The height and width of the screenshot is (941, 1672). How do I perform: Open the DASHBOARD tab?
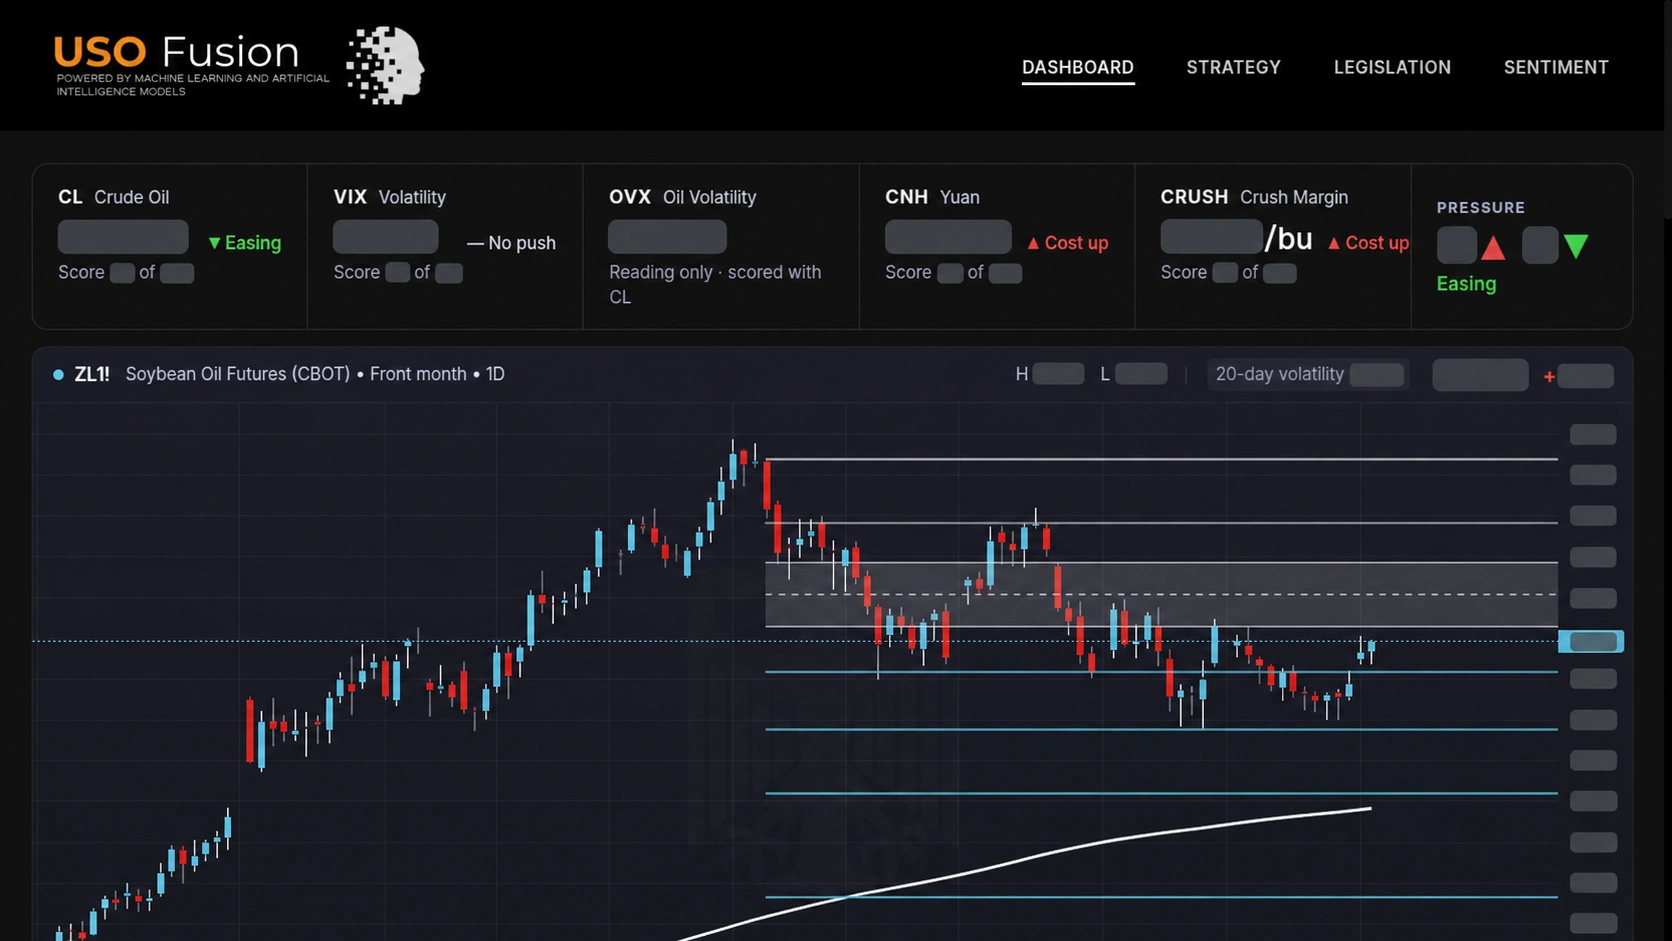pyautogui.click(x=1077, y=67)
